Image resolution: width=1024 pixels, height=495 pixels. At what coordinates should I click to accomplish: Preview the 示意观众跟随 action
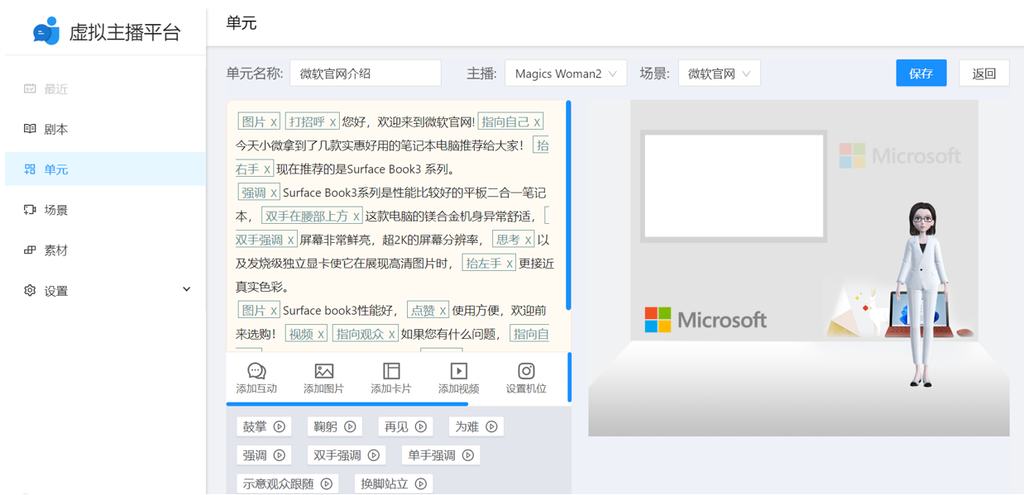tap(326, 484)
